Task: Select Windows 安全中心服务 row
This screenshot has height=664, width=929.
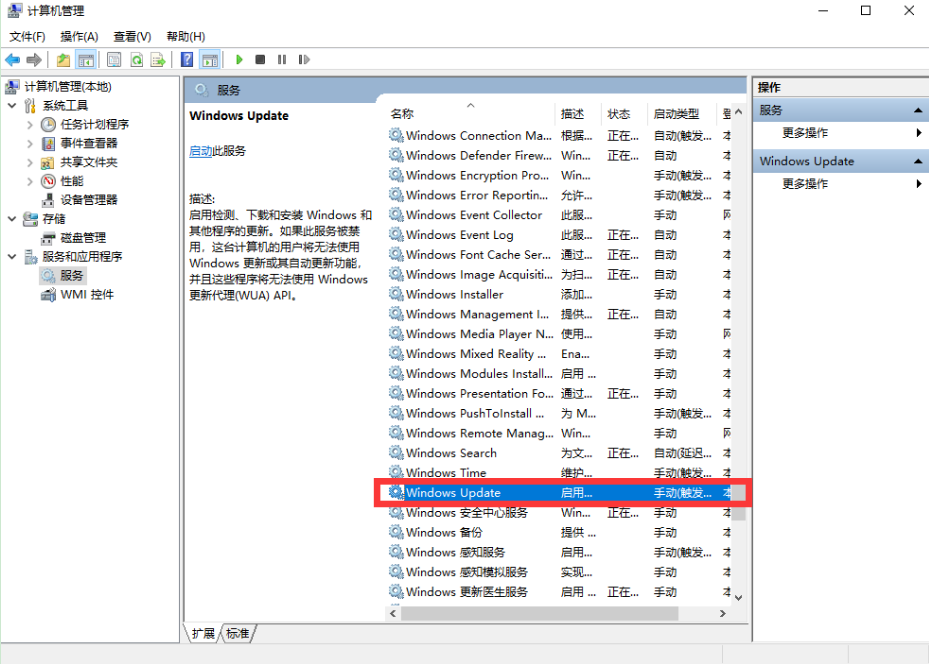Action: pyautogui.click(x=559, y=512)
